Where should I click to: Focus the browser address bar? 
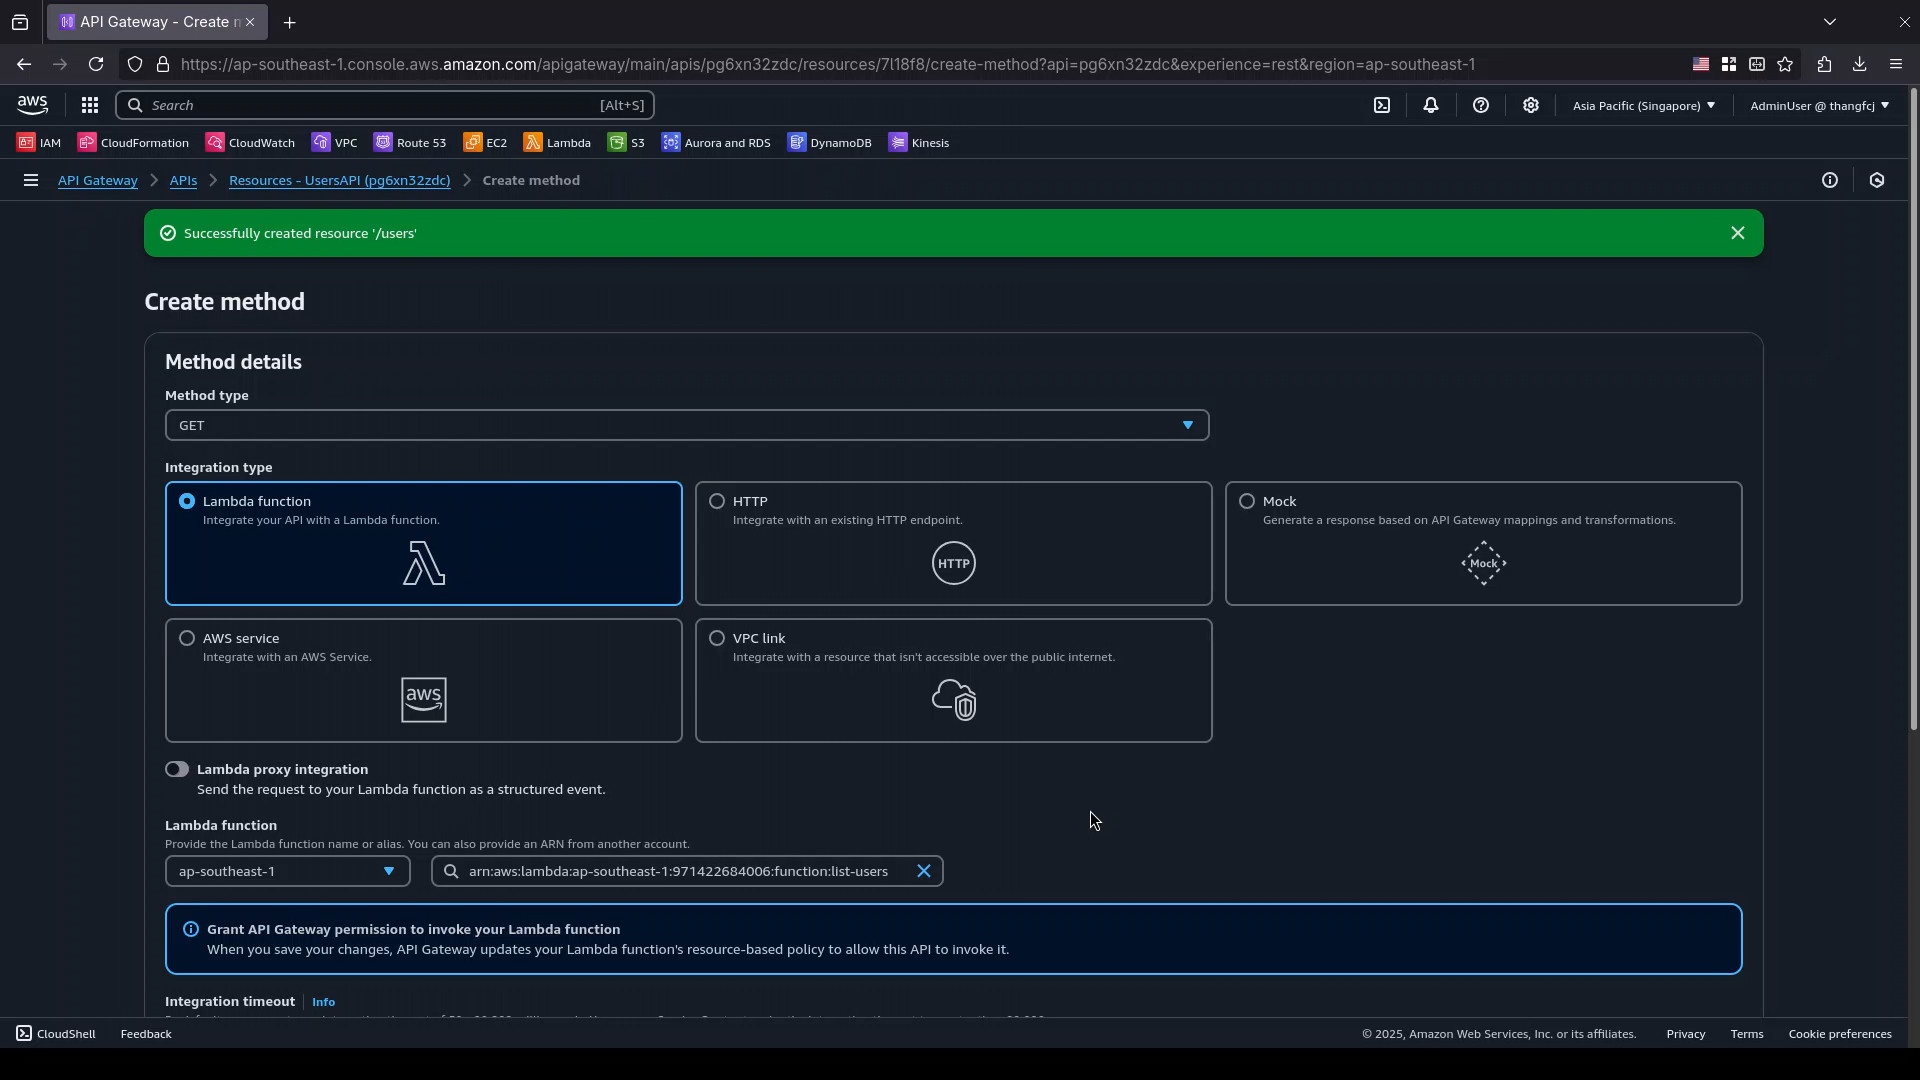(x=828, y=64)
